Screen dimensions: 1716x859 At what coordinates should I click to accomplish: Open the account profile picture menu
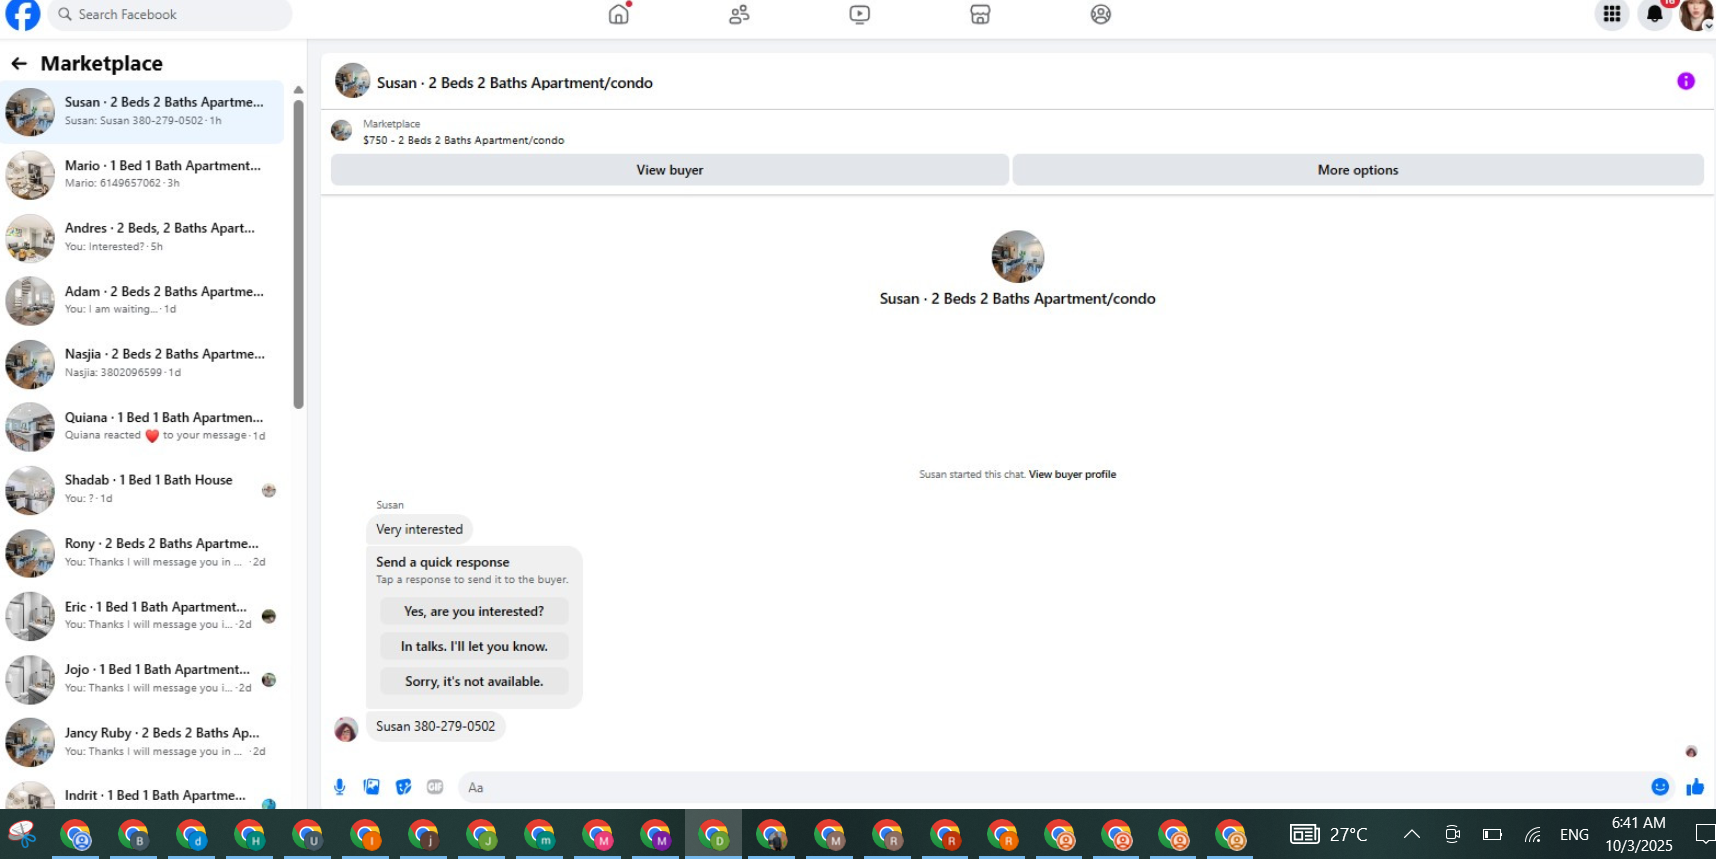tap(1696, 14)
